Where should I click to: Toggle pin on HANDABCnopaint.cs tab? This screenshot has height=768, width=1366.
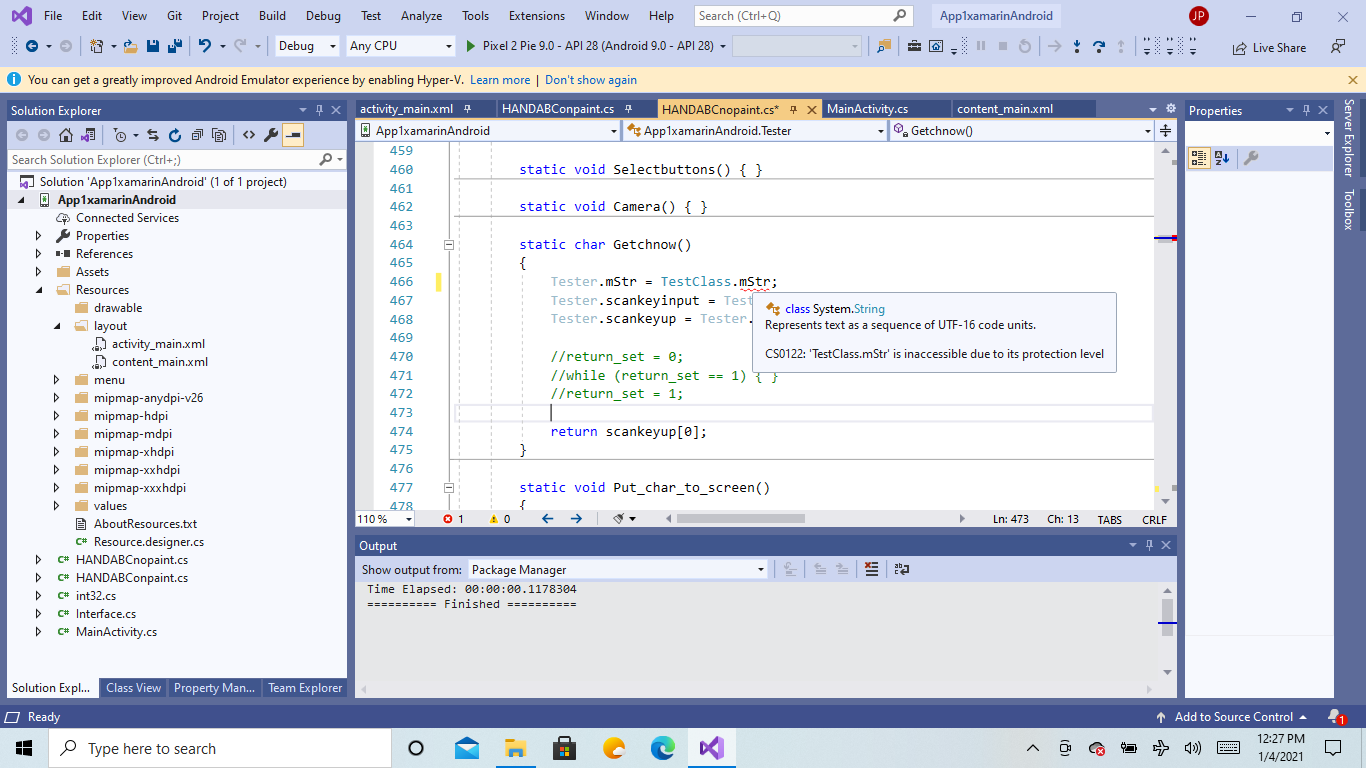tap(792, 109)
